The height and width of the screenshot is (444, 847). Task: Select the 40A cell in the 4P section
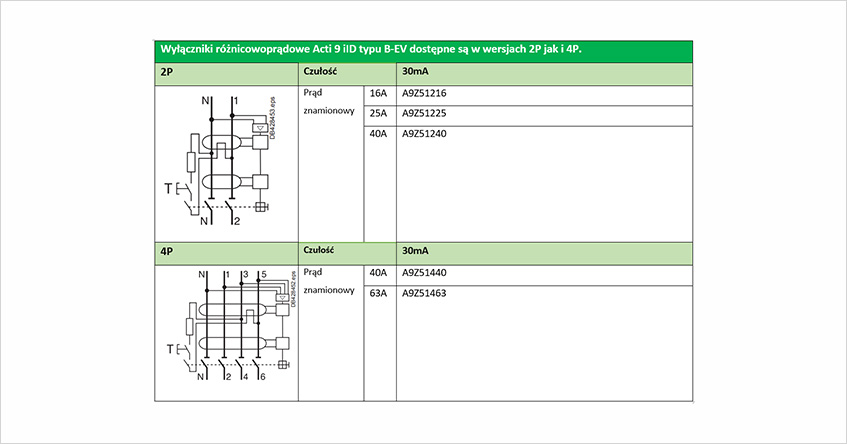click(x=378, y=273)
